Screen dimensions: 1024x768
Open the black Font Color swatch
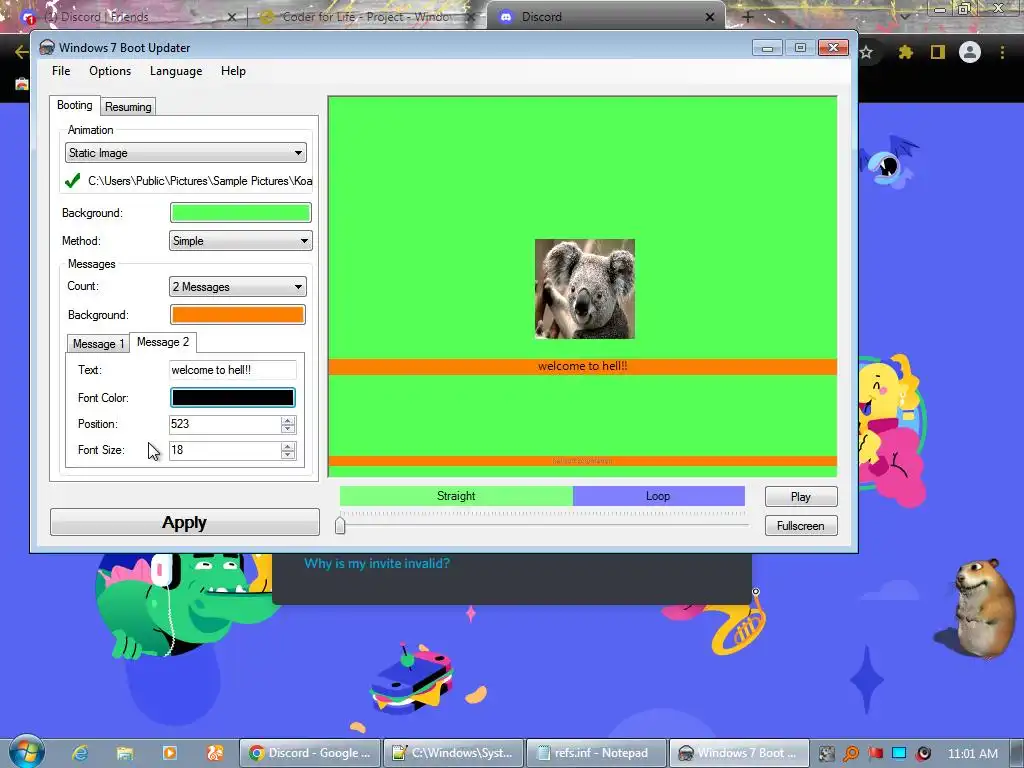click(x=232, y=398)
